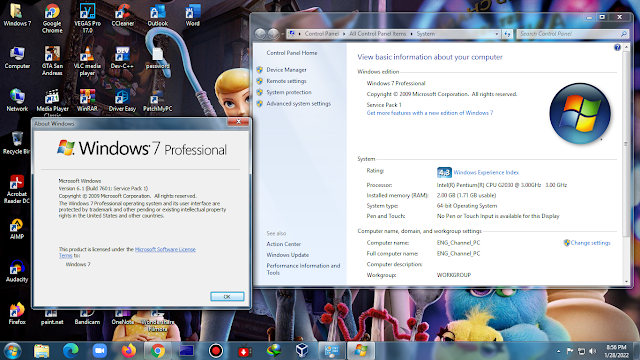
Task: Expand the address bar history dropdown
Action: pyautogui.click(x=496, y=34)
